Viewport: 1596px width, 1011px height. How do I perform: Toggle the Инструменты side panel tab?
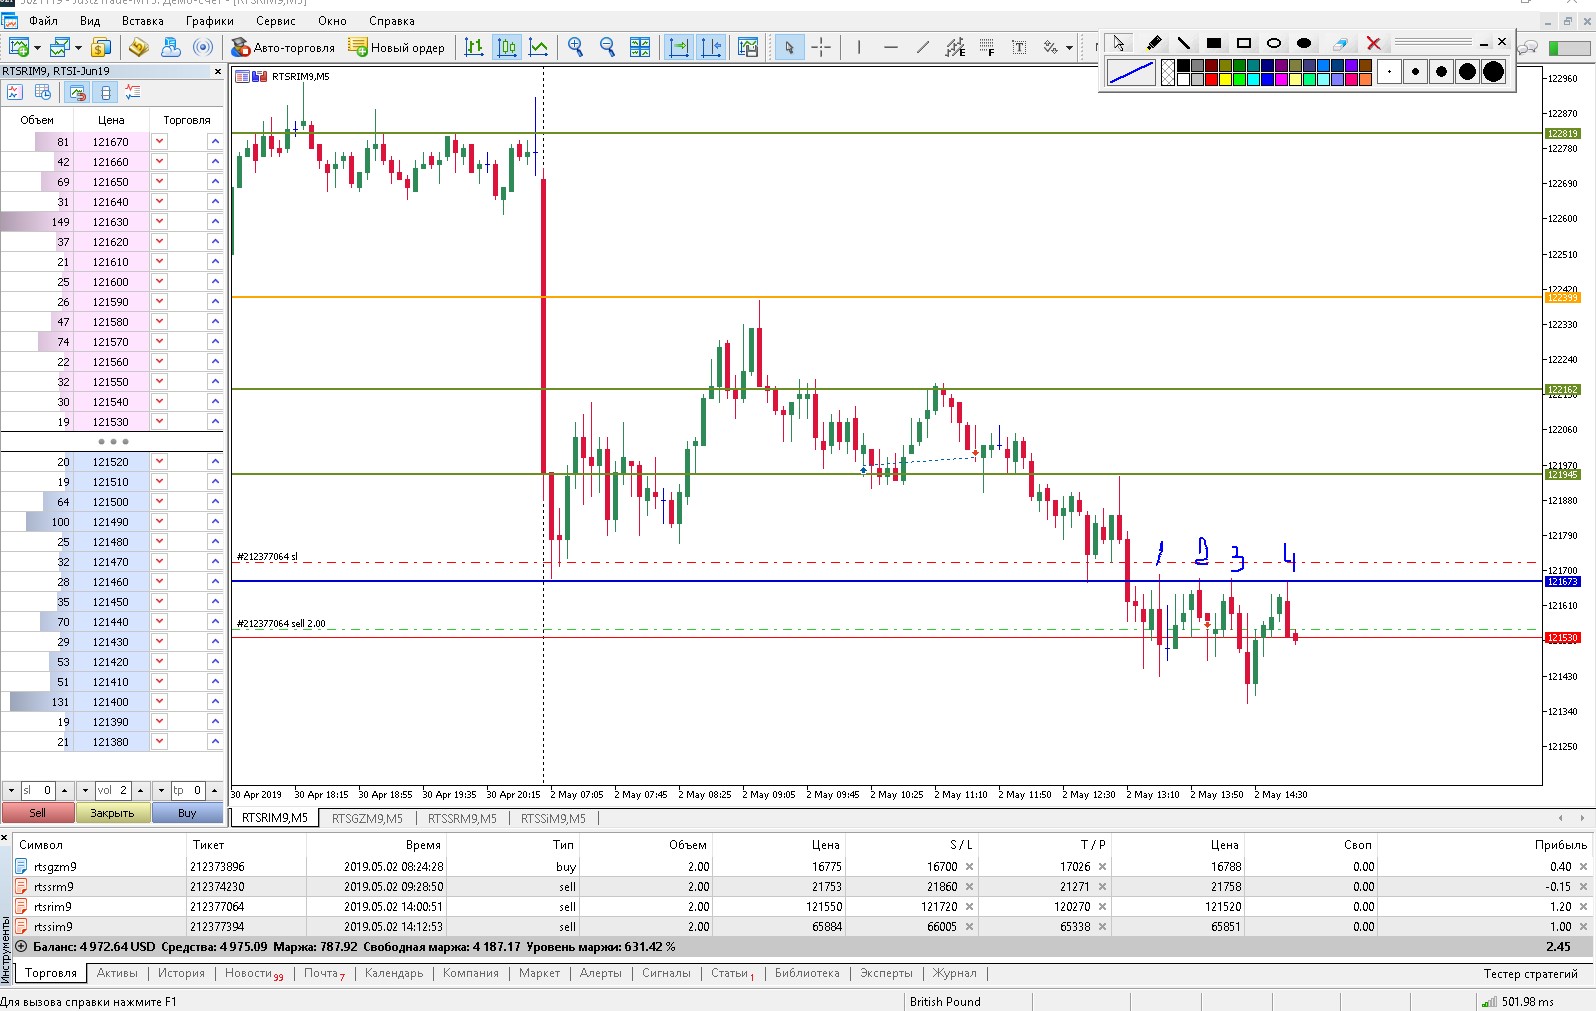(5, 949)
